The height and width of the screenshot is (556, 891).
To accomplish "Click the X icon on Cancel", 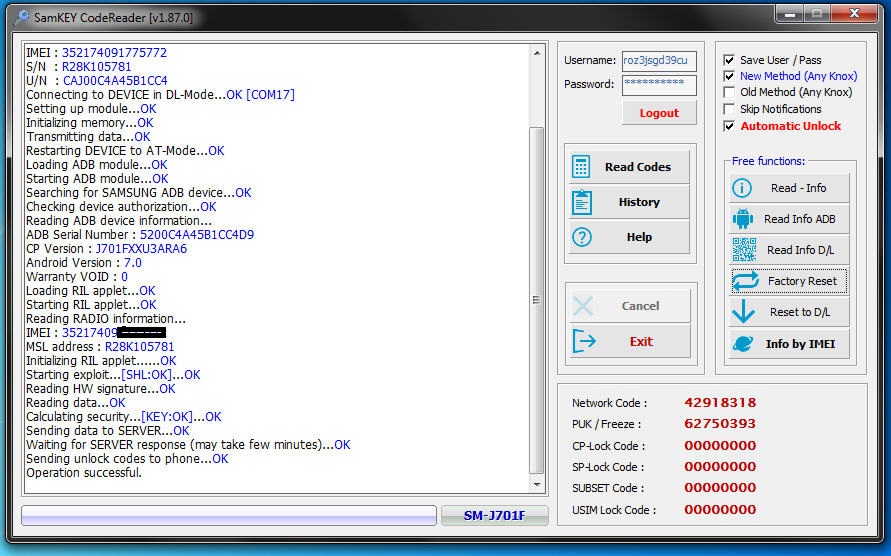I will 583,306.
